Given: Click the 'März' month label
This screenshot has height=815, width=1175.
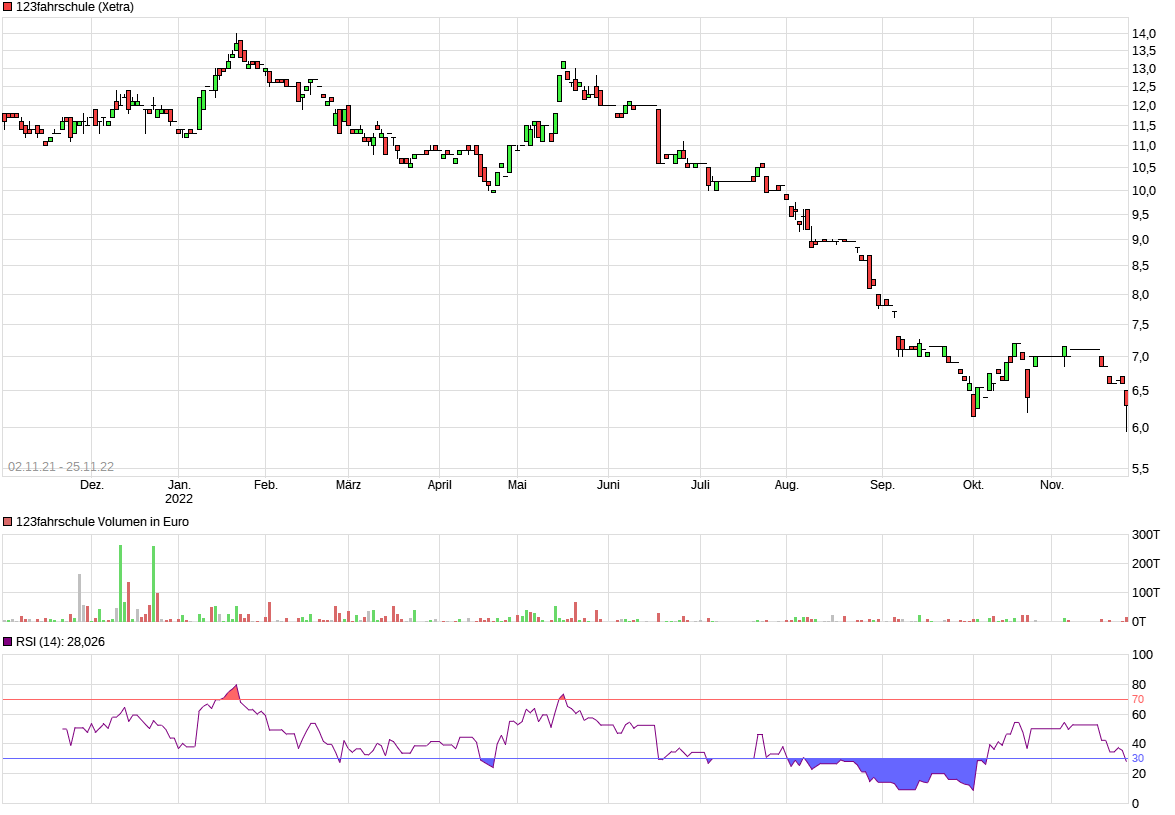Looking at the screenshot, I should 348,485.
